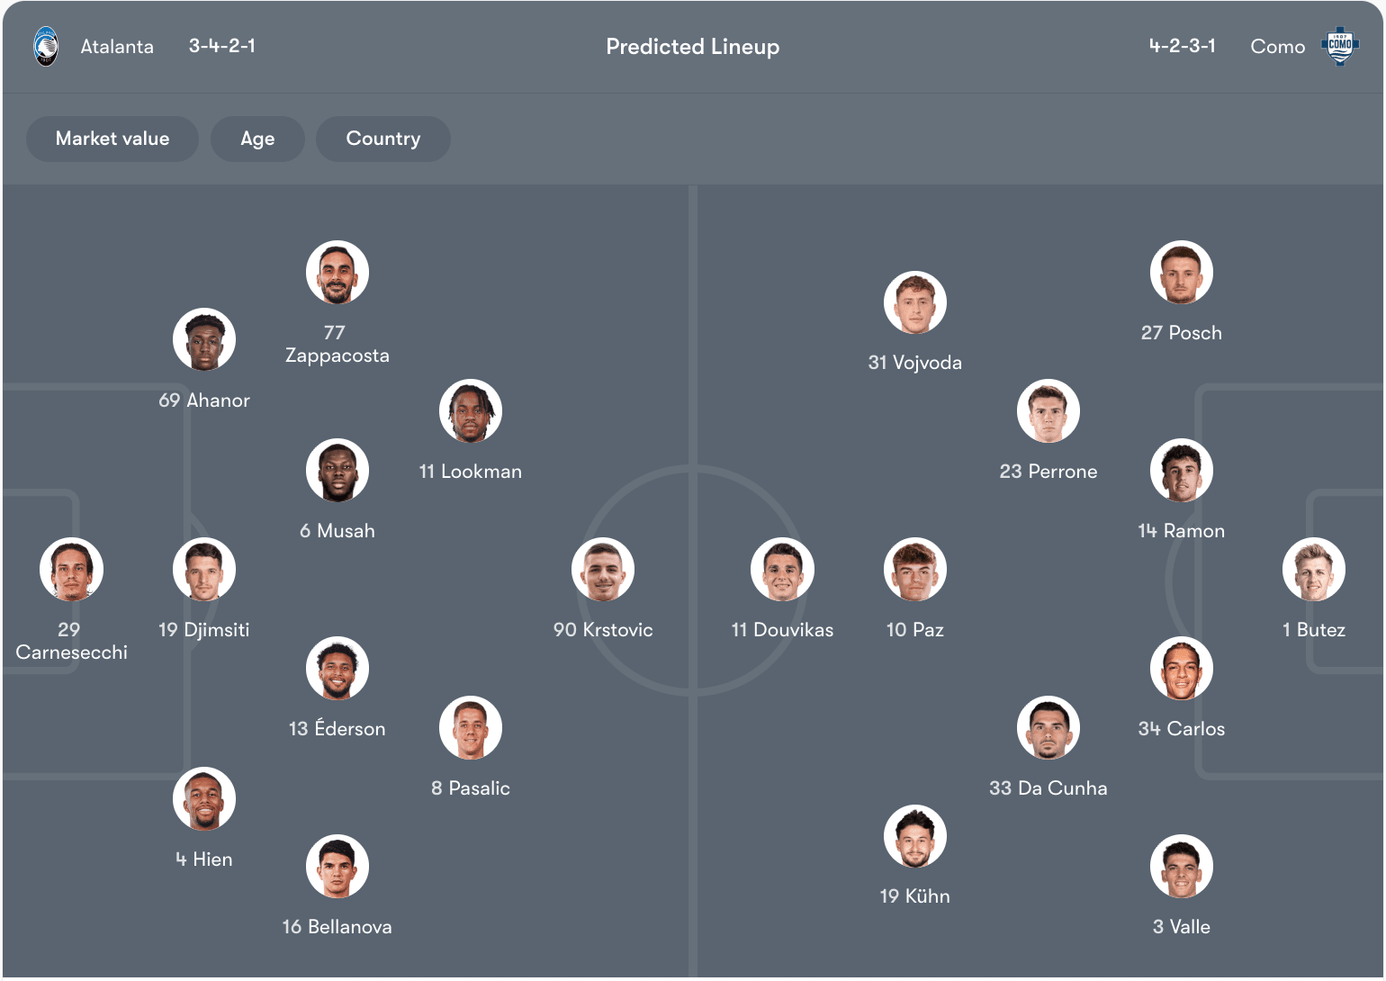Click Éderson's player avatar
The image size is (1386, 981).
(x=337, y=668)
